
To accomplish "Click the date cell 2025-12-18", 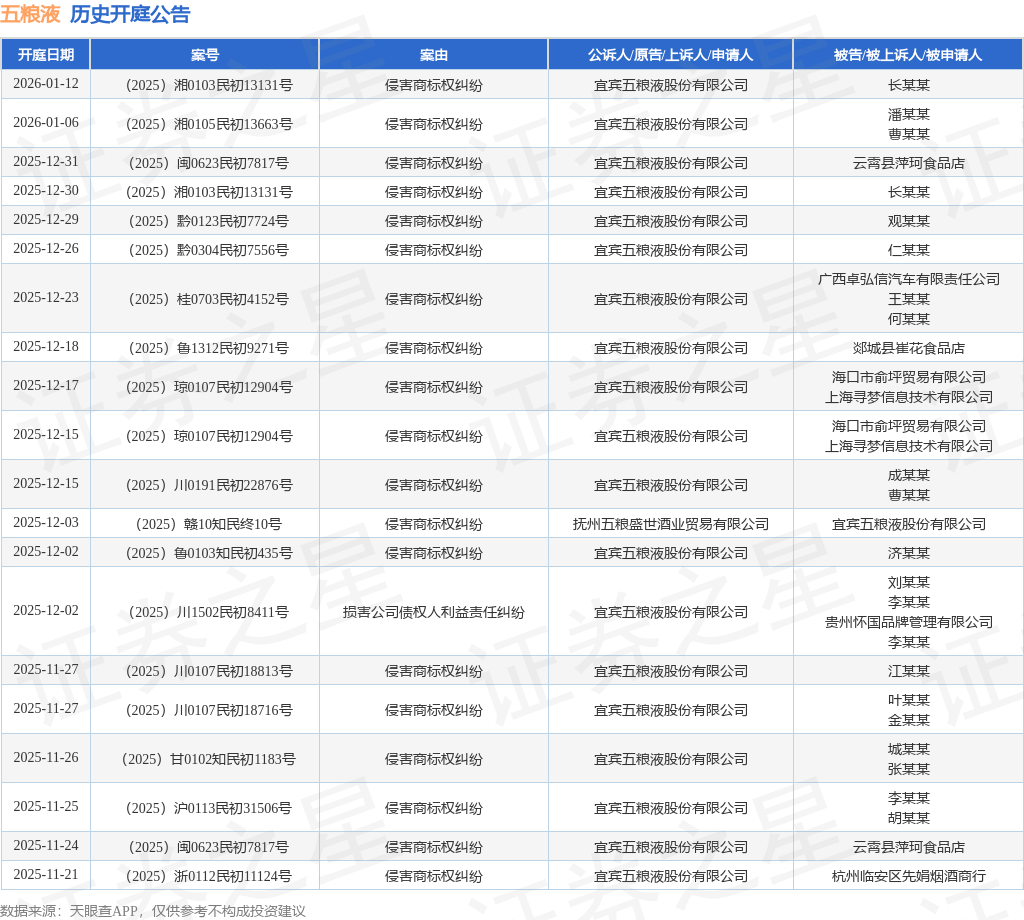I will (46, 347).
